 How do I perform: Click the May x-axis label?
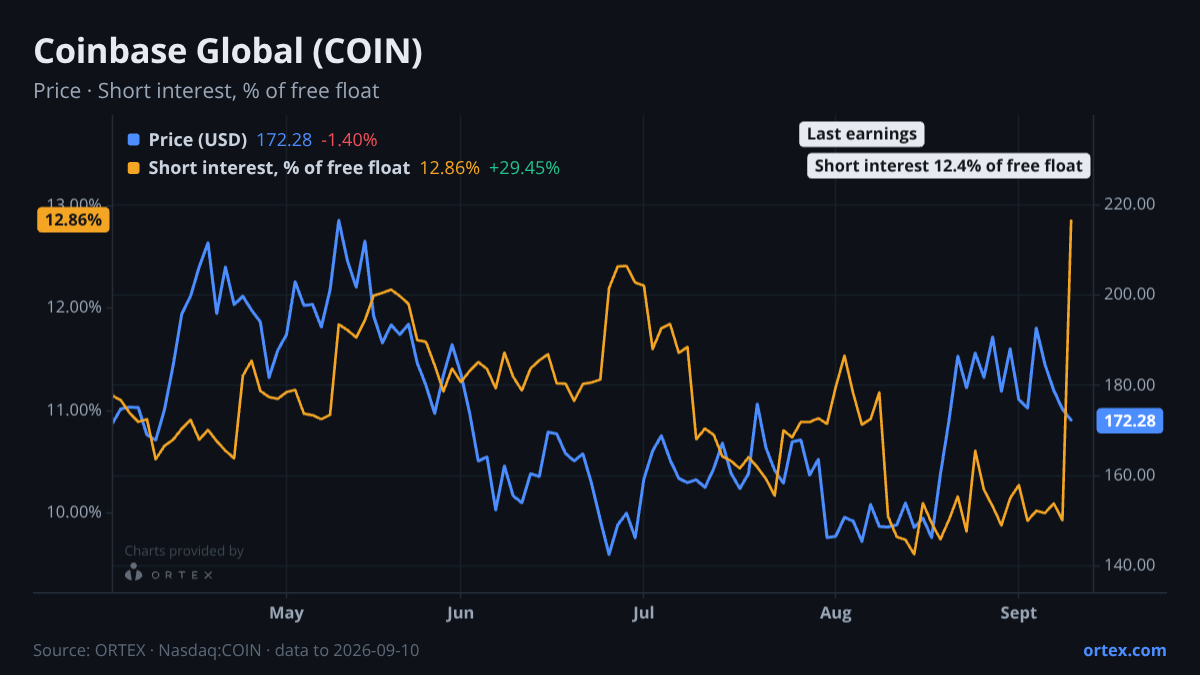pyautogui.click(x=287, y=611)
